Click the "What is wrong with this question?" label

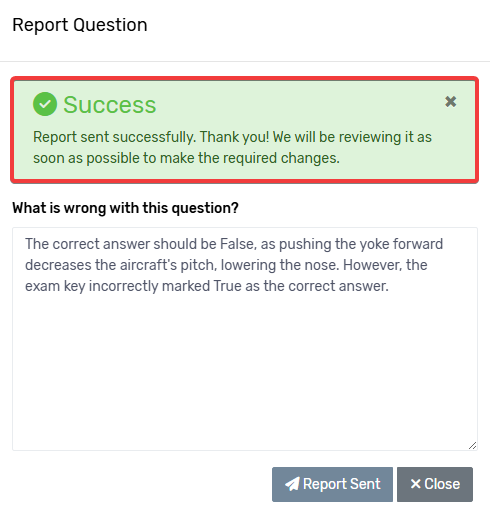[125, 208]
